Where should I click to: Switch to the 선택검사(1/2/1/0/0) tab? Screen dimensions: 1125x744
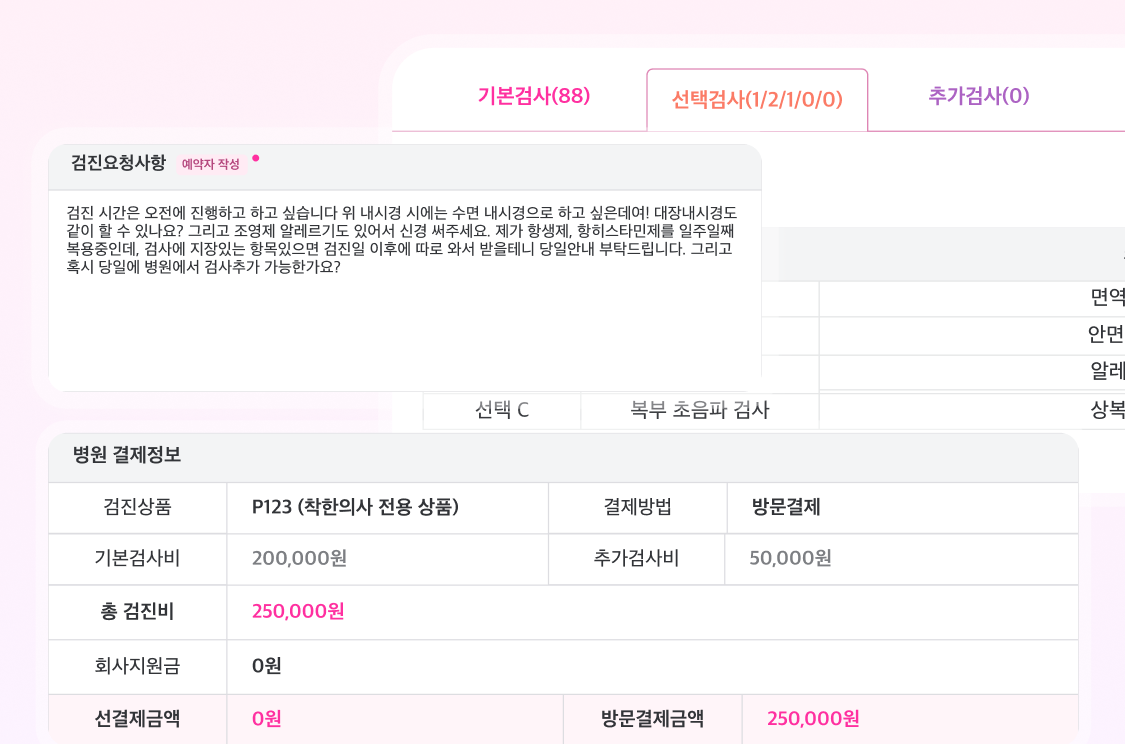[x=757, y=100]
